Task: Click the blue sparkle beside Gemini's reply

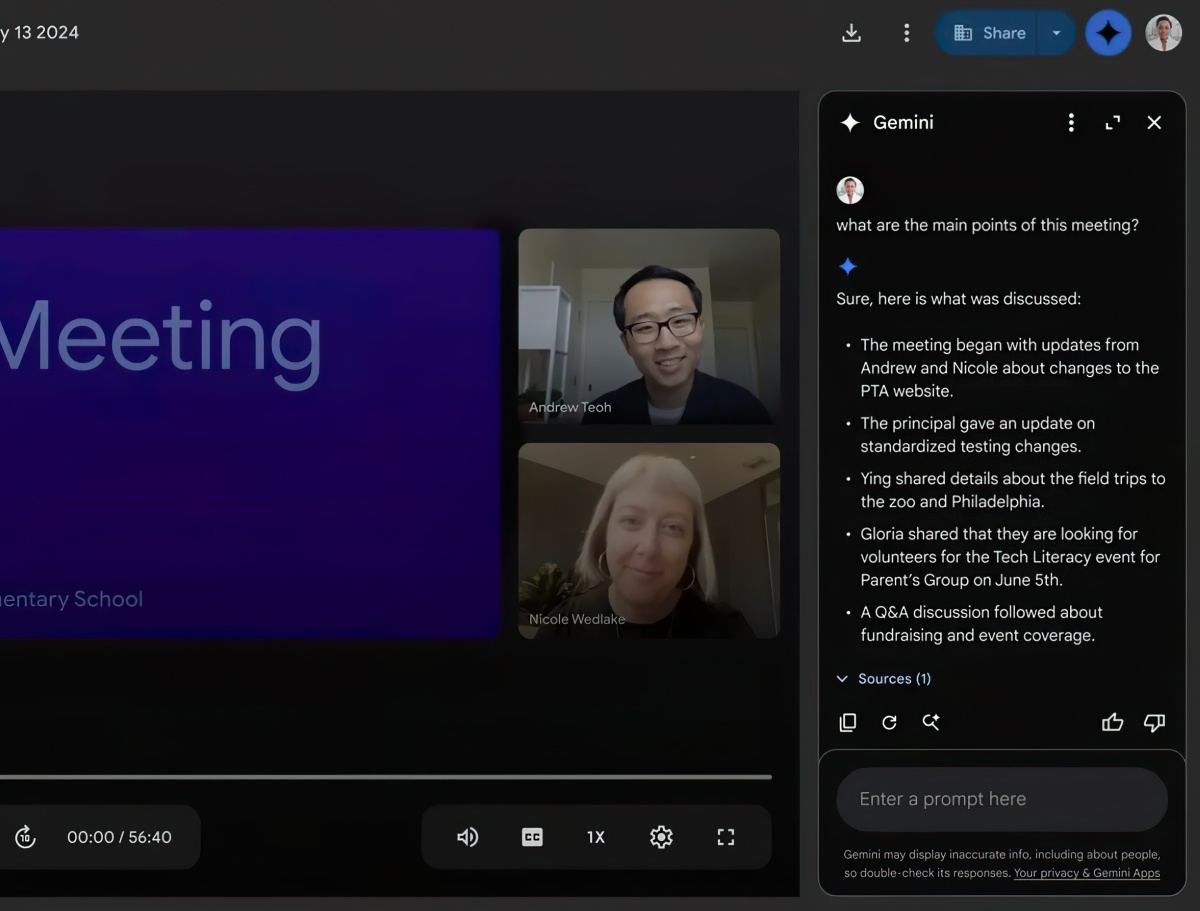Action: click(848, 266)
